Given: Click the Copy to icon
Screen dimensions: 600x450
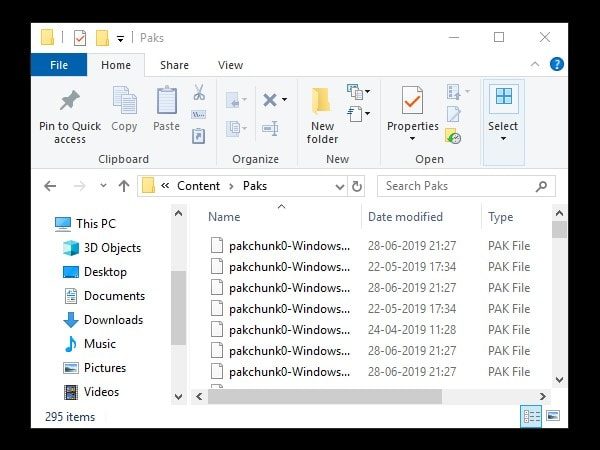Looking at the screenshot, I should 233,129.
